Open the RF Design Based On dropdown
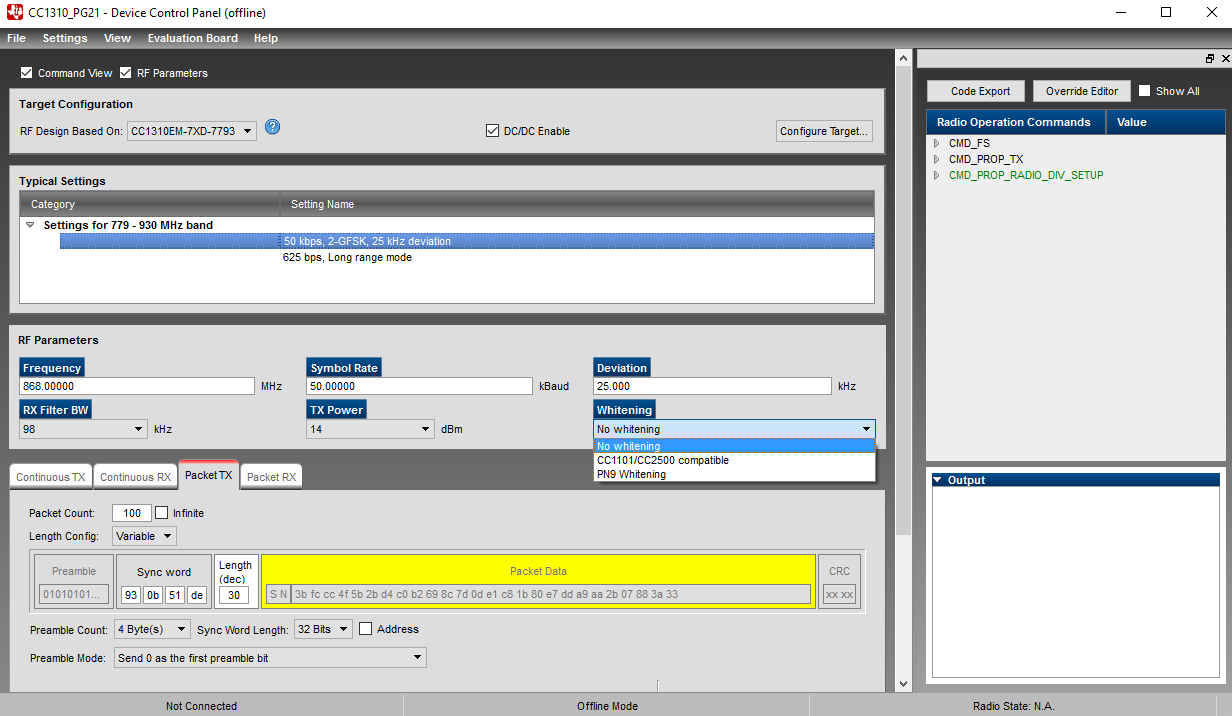 pos(192,131)
